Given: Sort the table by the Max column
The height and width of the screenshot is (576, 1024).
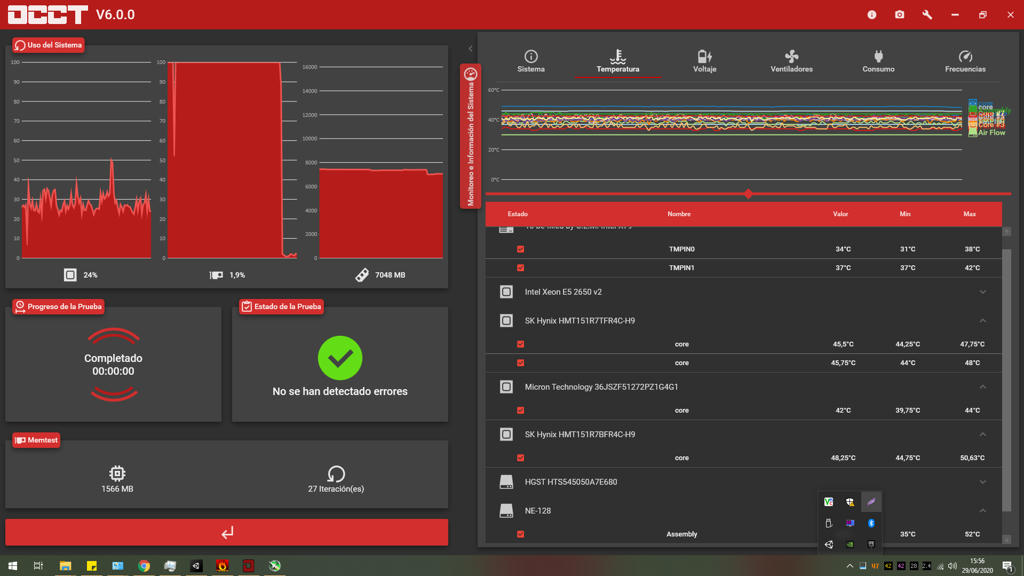Looking at the screenshot, I should point(970,214).
